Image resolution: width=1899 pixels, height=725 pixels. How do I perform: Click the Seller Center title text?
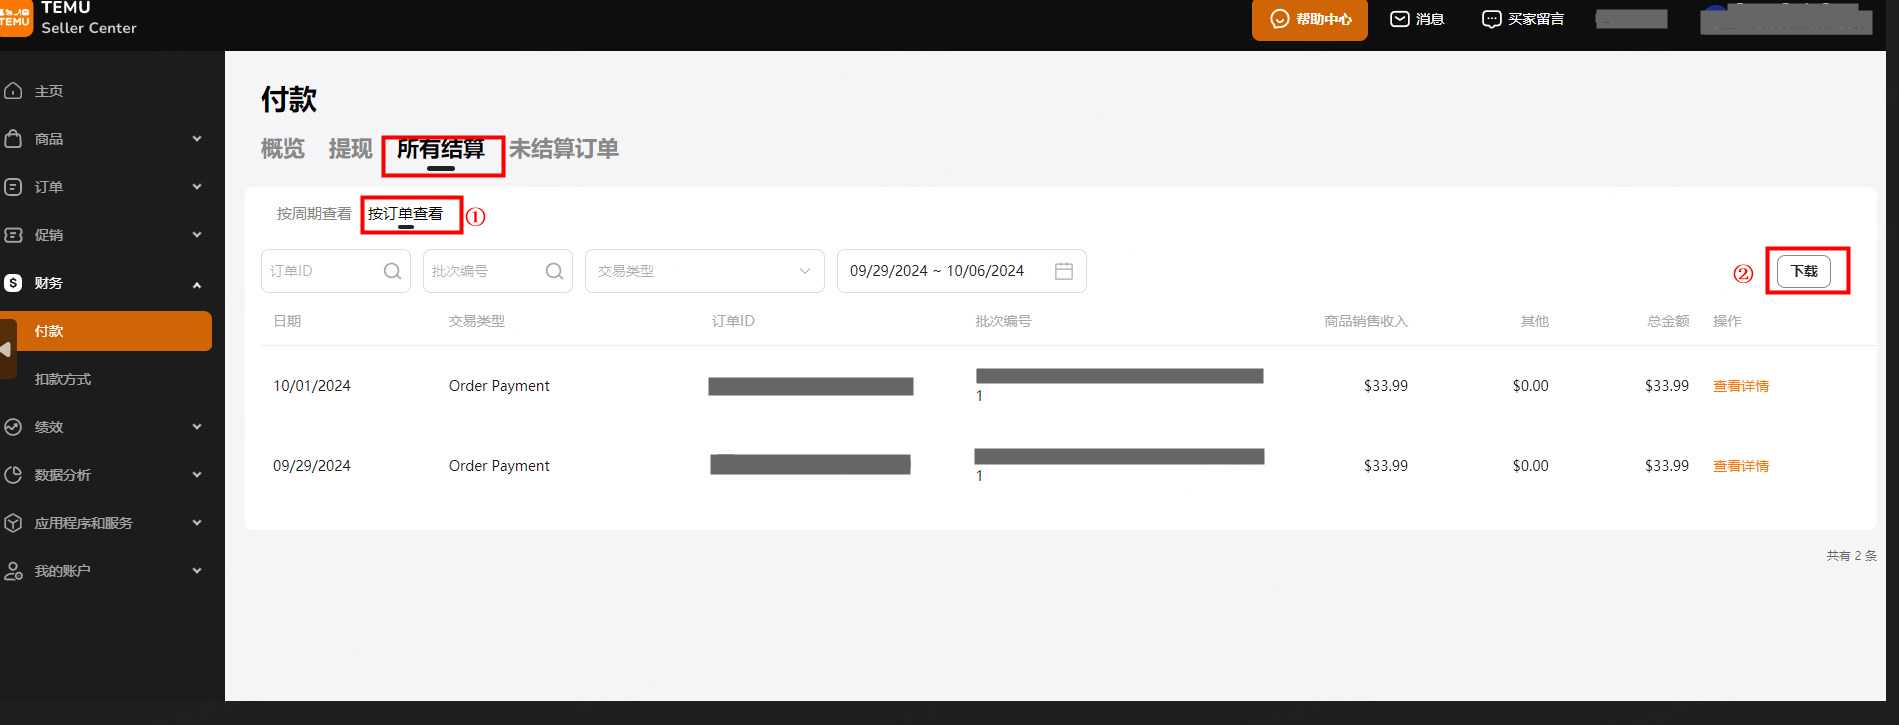[x=89, y=28]
